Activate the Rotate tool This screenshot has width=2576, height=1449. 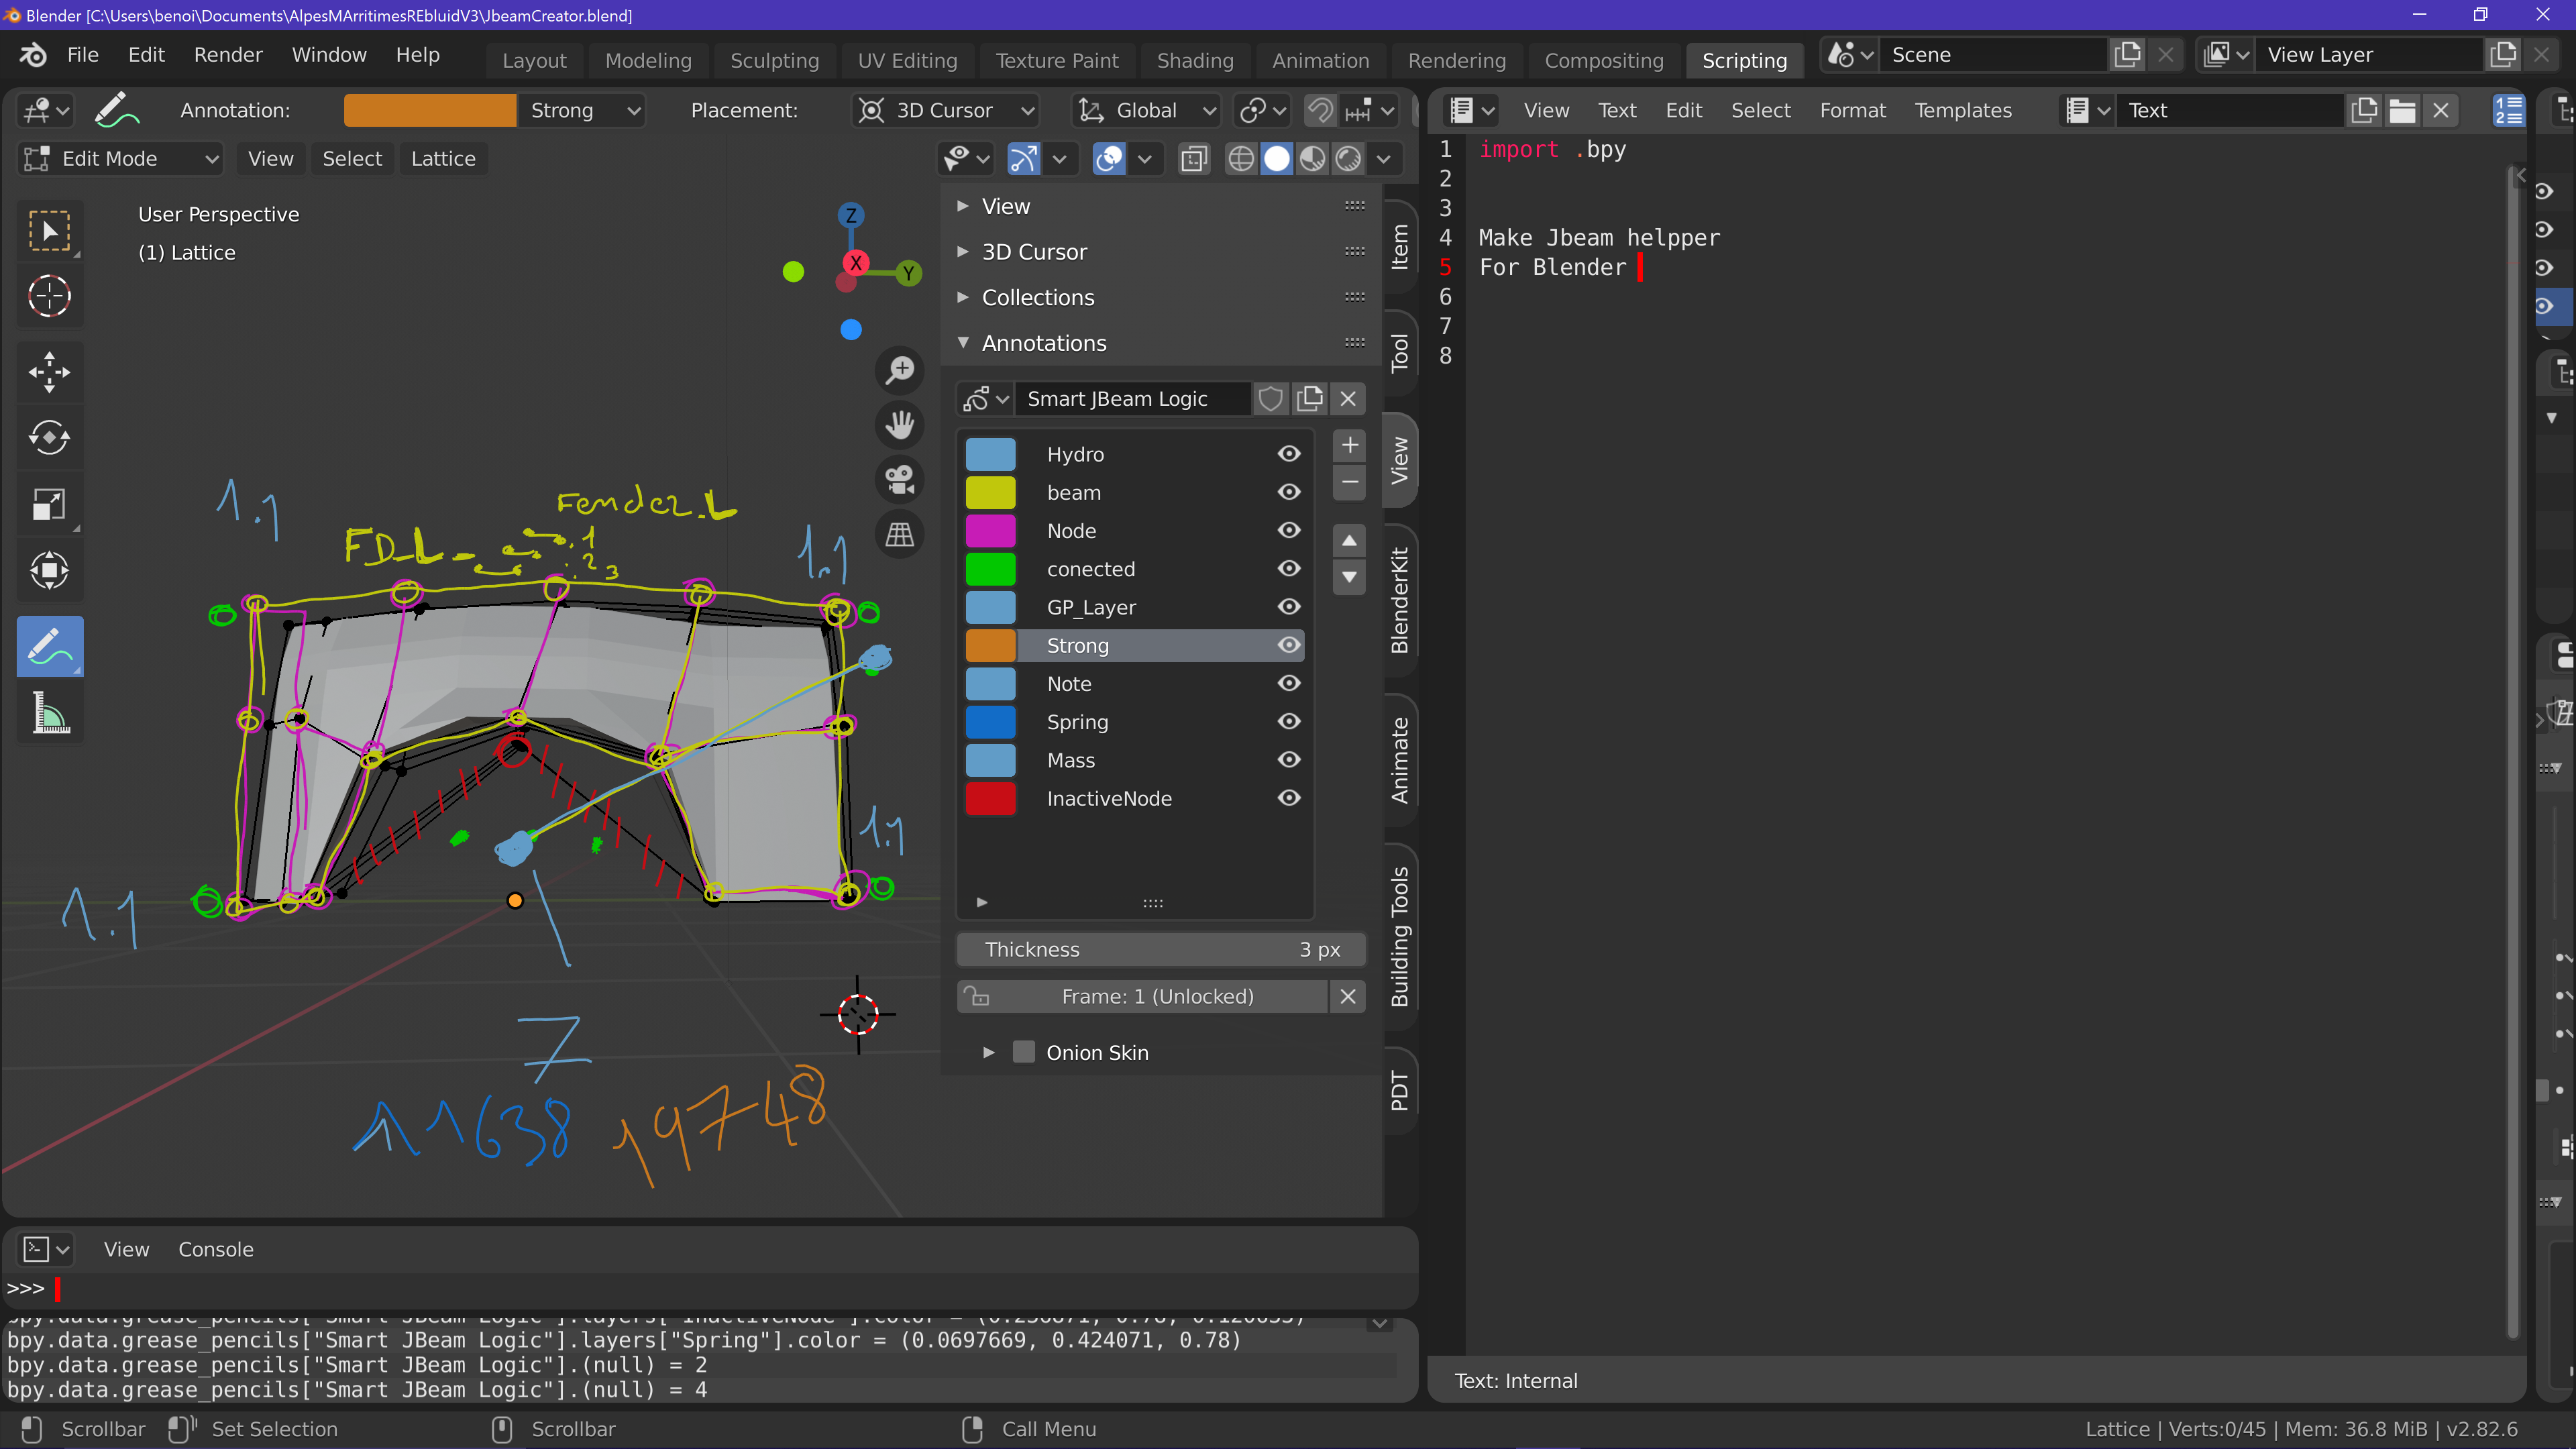click(49, 438)
